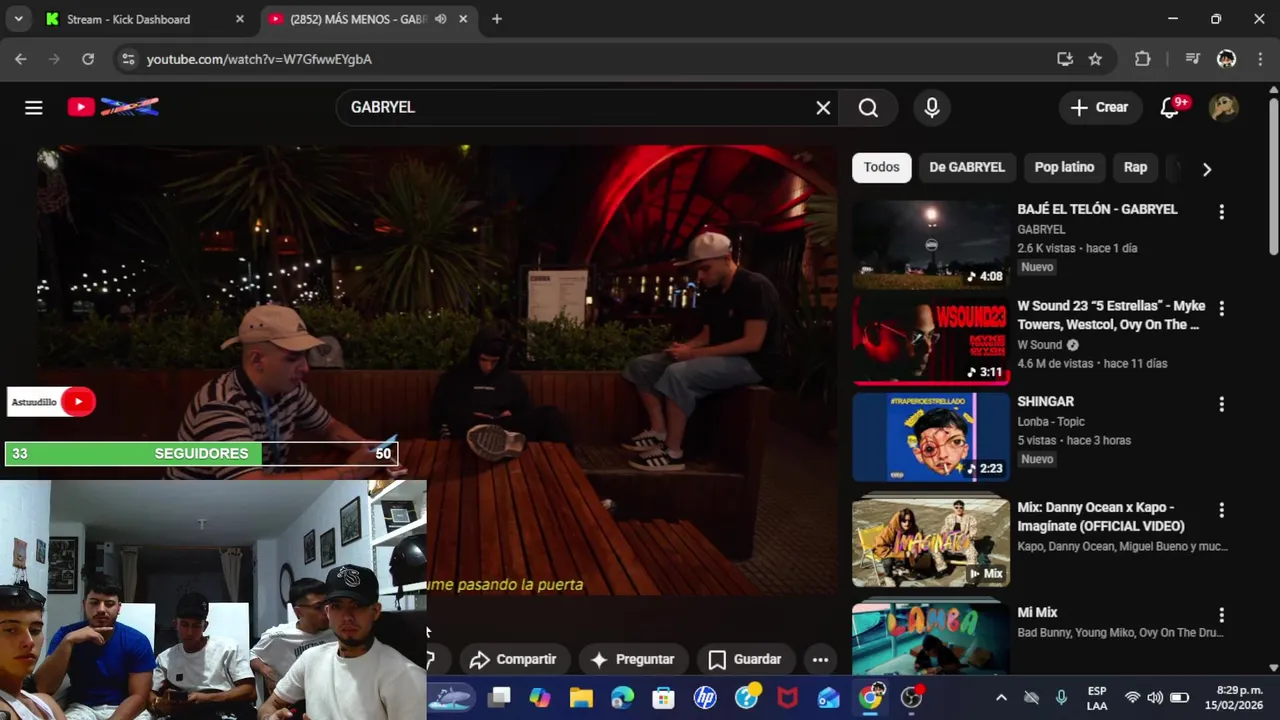Toggle the ESP LAA input language
1280x720 pixels.
click(x=1097, y=698)
